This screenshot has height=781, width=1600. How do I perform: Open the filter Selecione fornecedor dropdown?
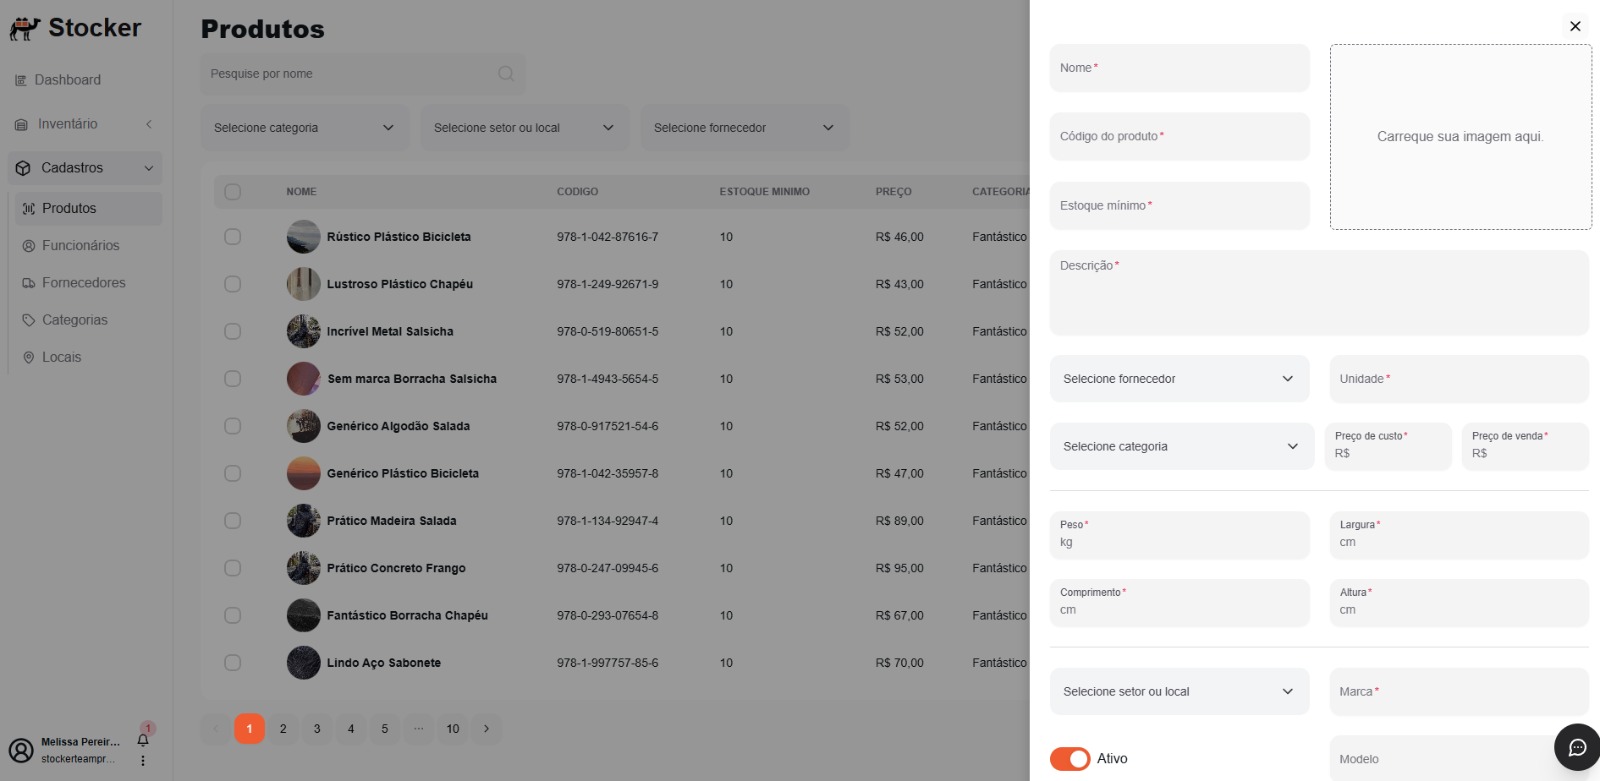(745, 128)
